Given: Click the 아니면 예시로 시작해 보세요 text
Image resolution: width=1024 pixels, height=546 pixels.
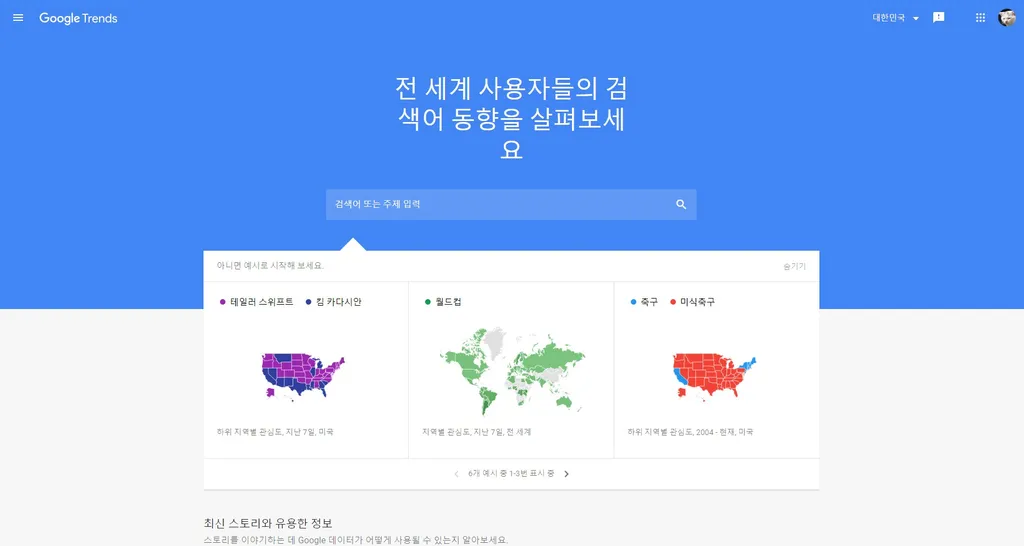Looking at the screenshot, I should click(270, 266).
